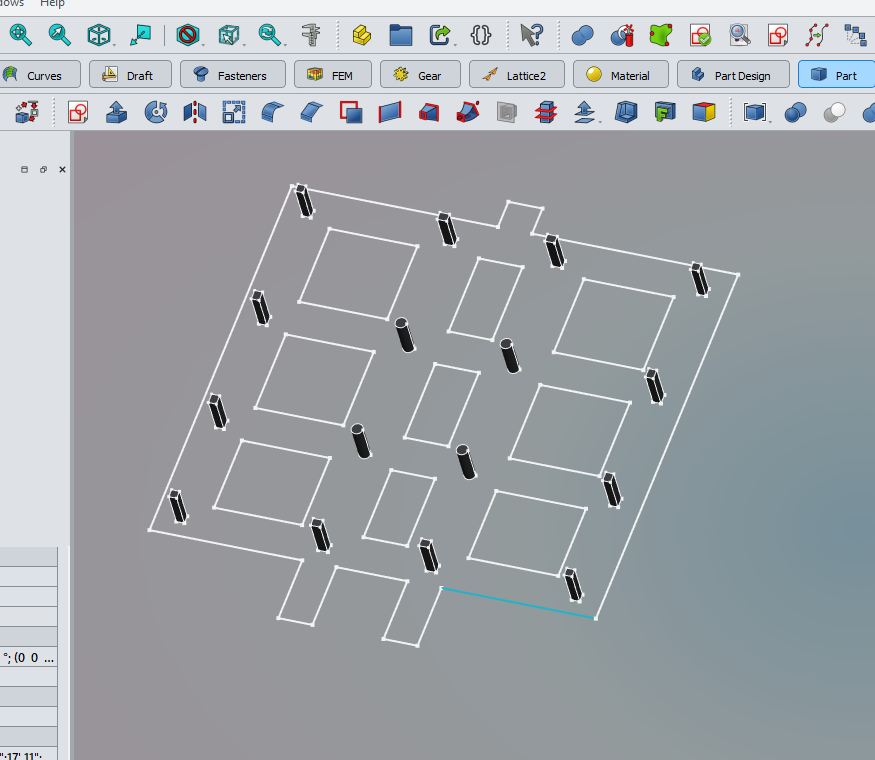Activate the Extrude tool

pos(116,112)
